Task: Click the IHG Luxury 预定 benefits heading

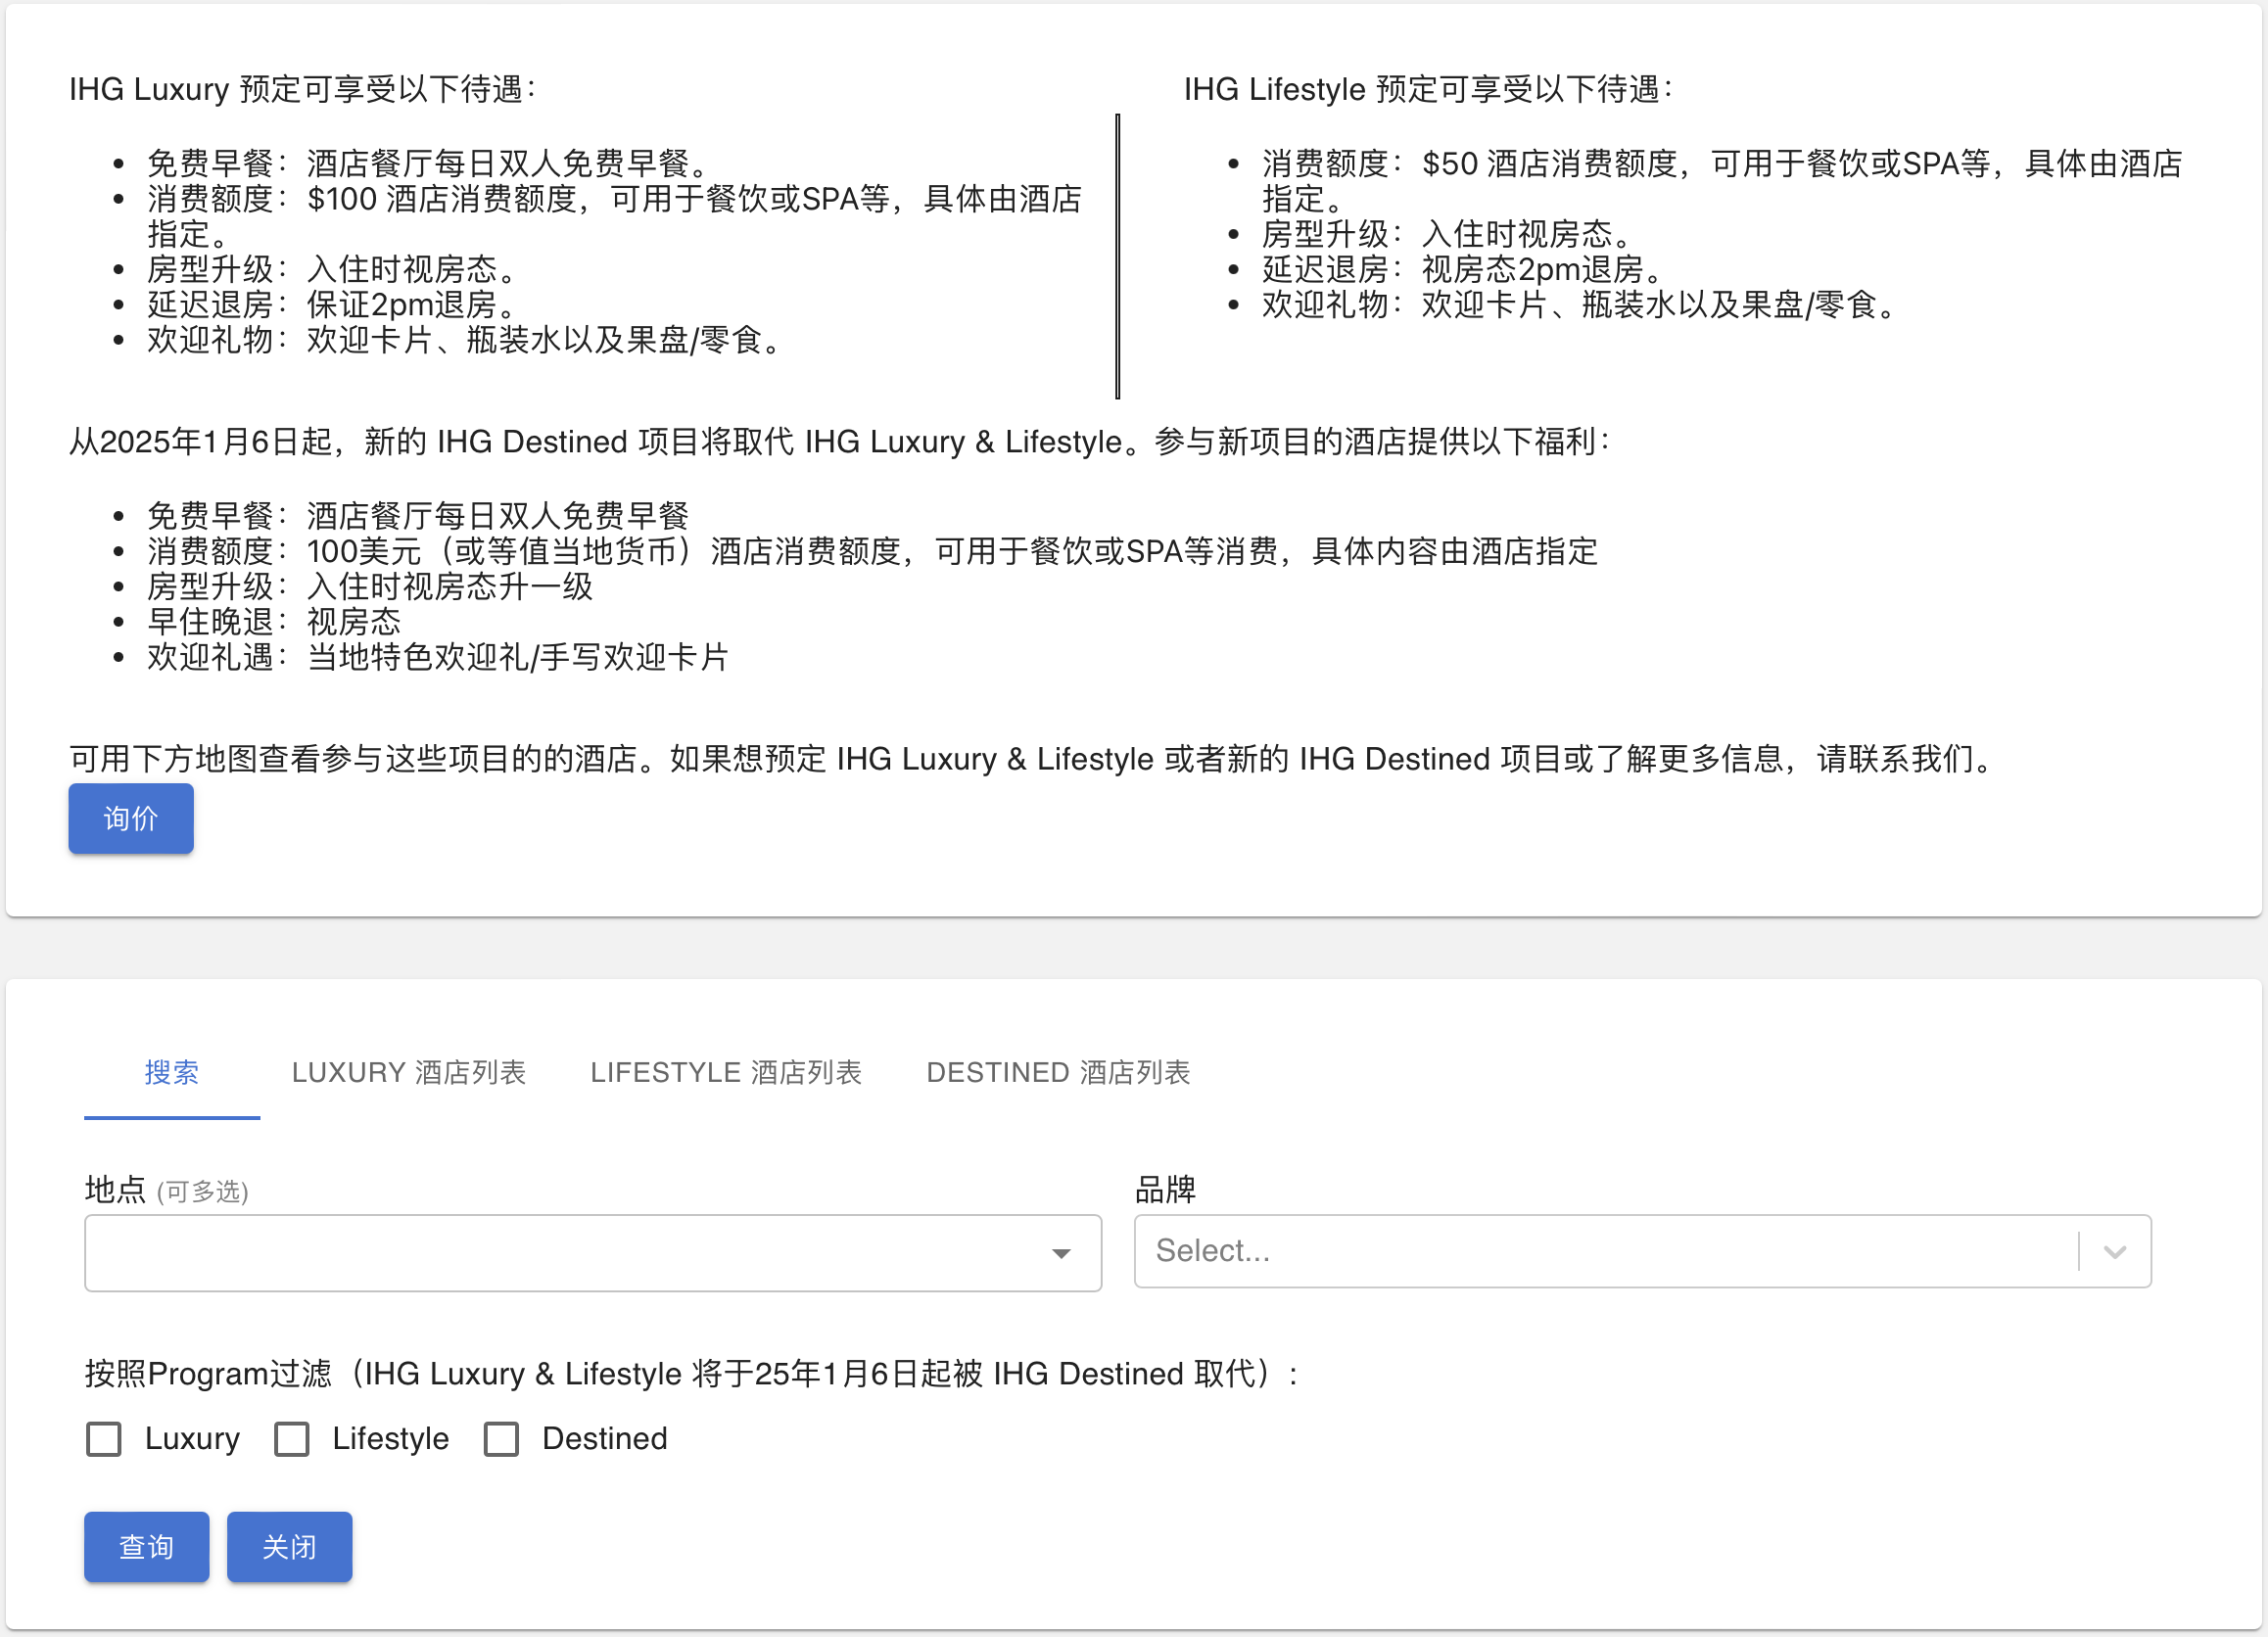Action: (302, 89)
